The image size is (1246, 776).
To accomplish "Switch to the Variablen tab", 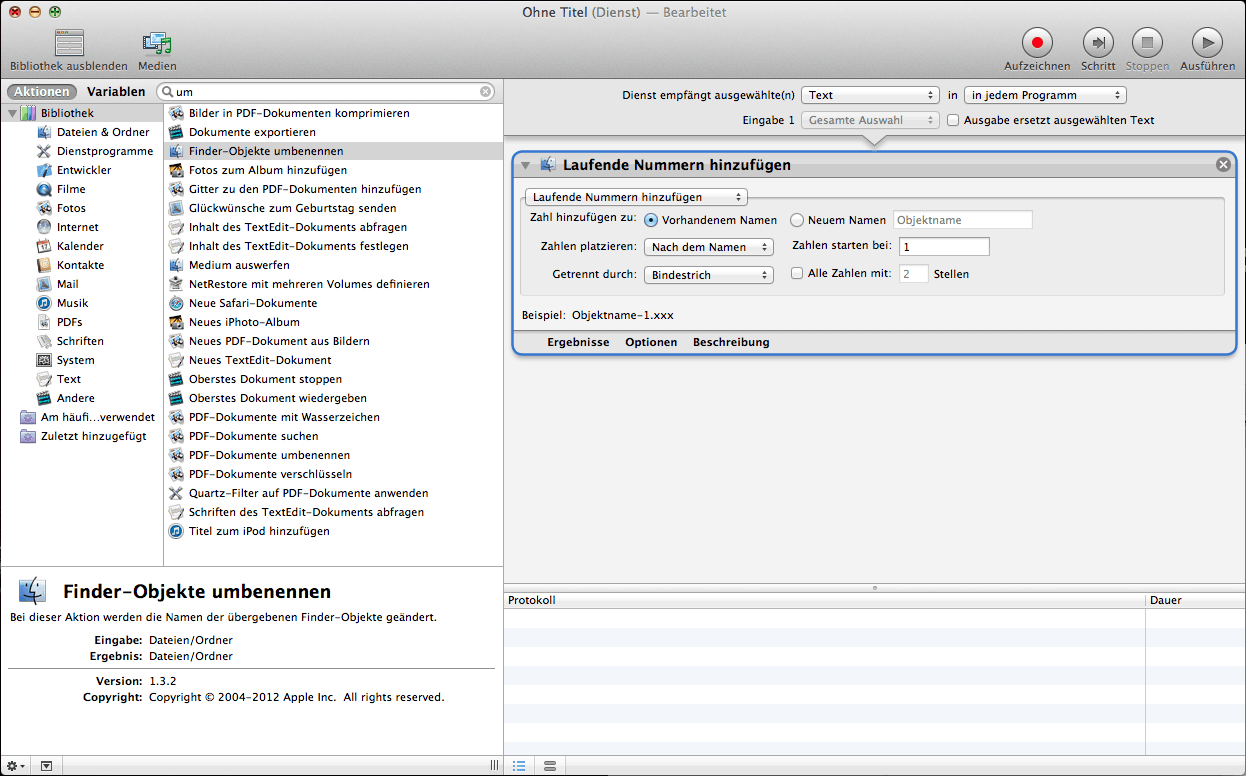I will coord(116,92).
